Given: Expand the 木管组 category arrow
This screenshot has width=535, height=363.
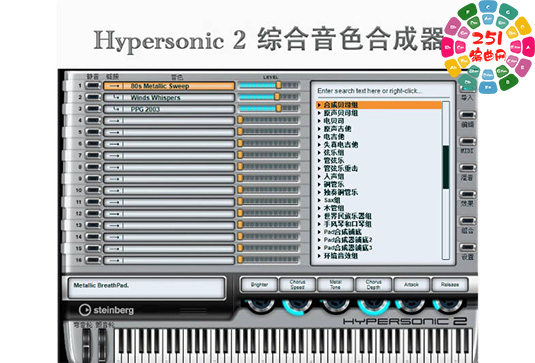Looking at the screenshot, I should tap(319, 208).
